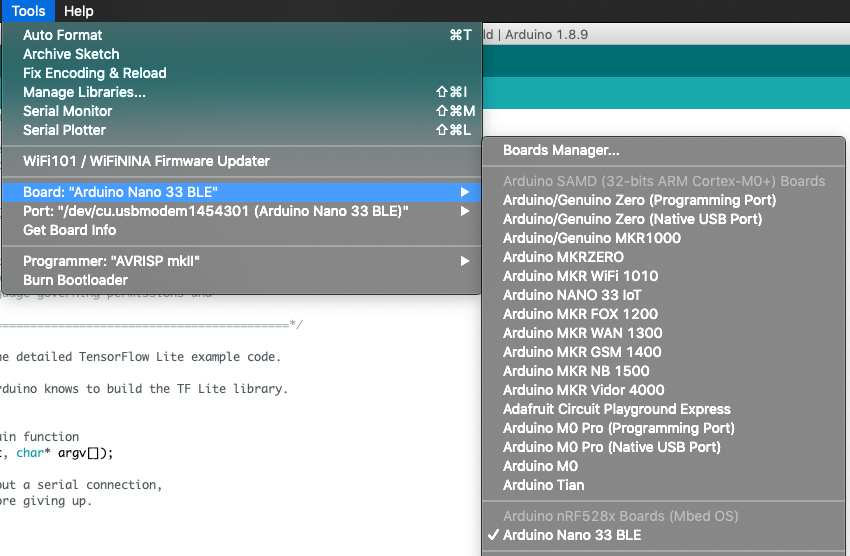
Task: Choose Arduino/Genuino Zero (Native USB Port)
Action: tap(626, 219)
